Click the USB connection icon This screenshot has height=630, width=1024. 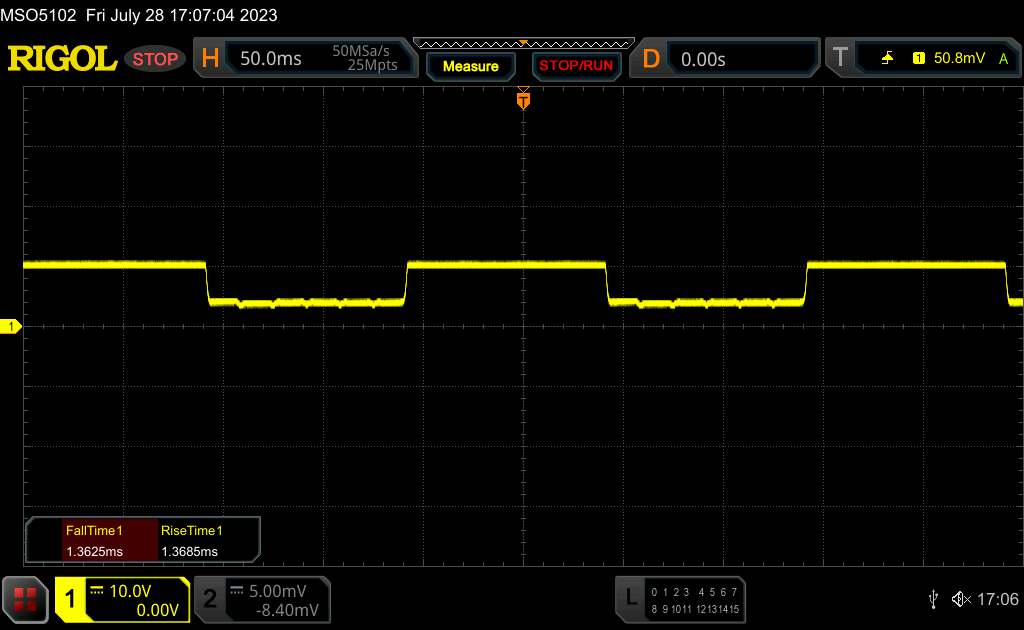(933, 598)
